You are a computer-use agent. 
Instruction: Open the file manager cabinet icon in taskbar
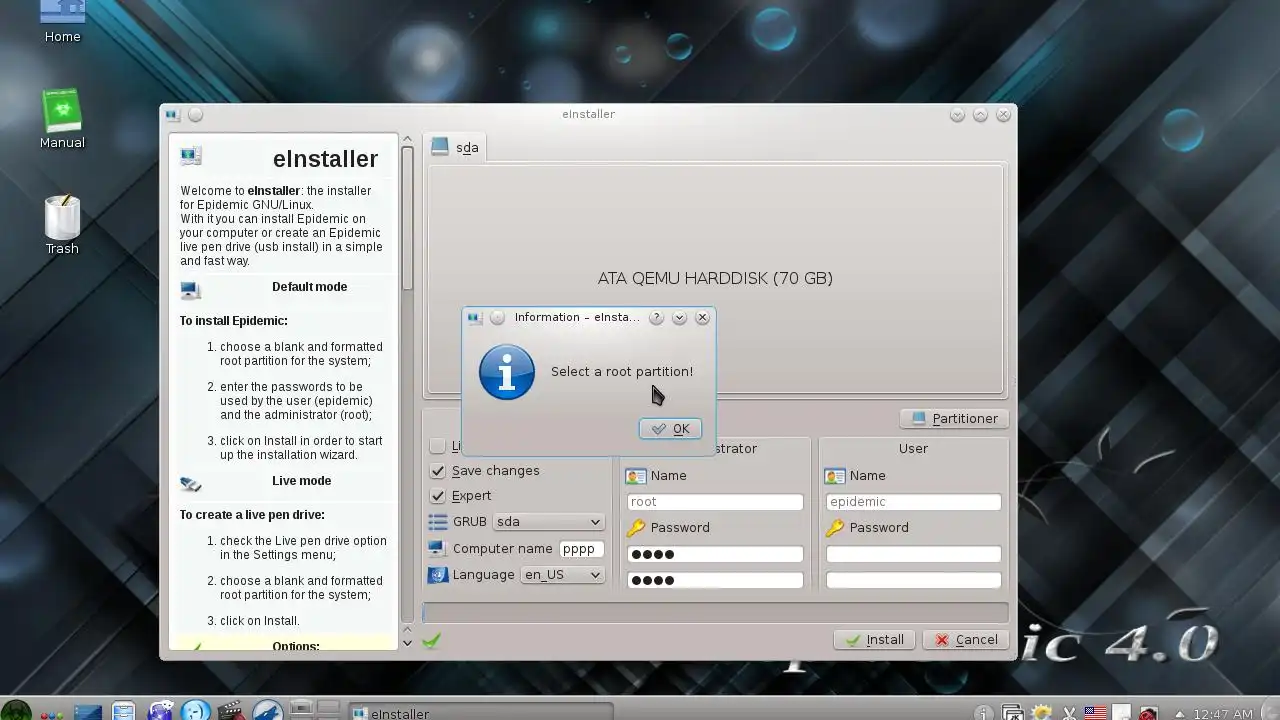123,712
